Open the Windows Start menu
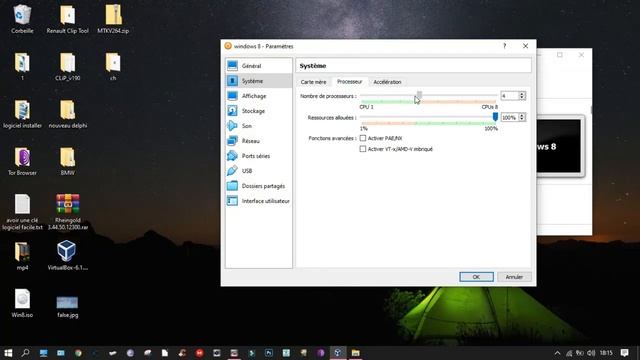The width and height of the screenshot is (640, 360). click(8, 353)
